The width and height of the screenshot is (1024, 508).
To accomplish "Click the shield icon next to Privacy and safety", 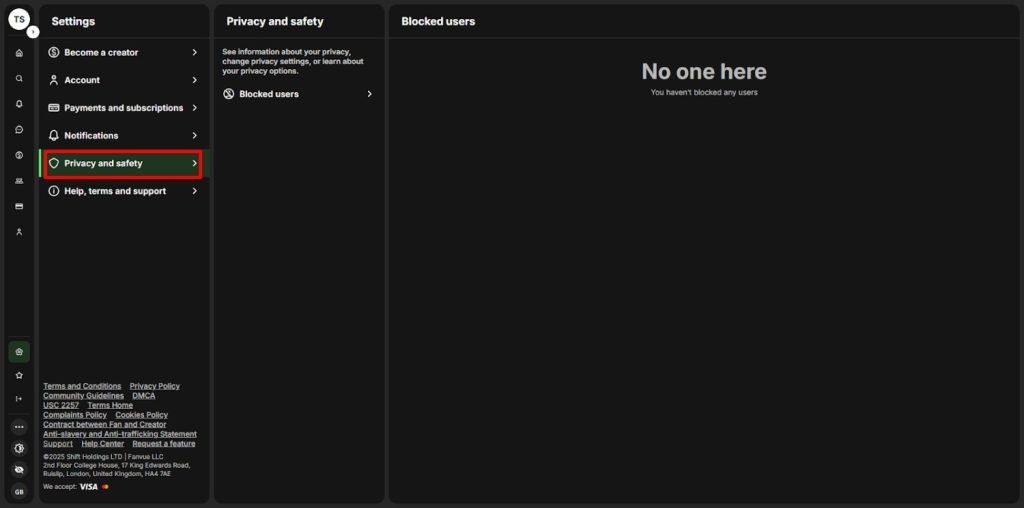I will [x=54, y=163].
